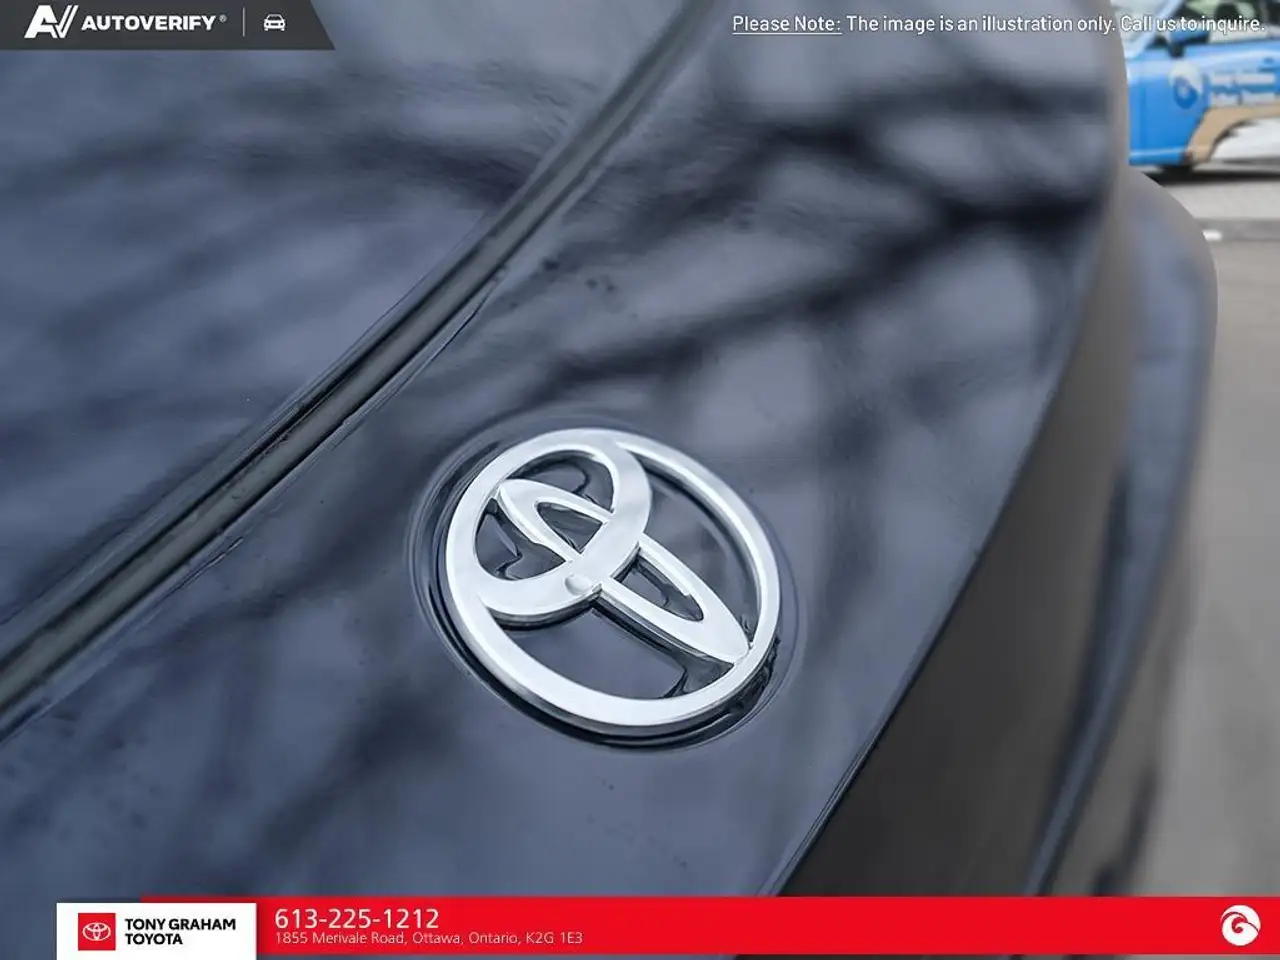The height and width of the screenshot is (960, 1280).
Task: Click the AutoVerify AV logo mark
Action: [50, 22]
